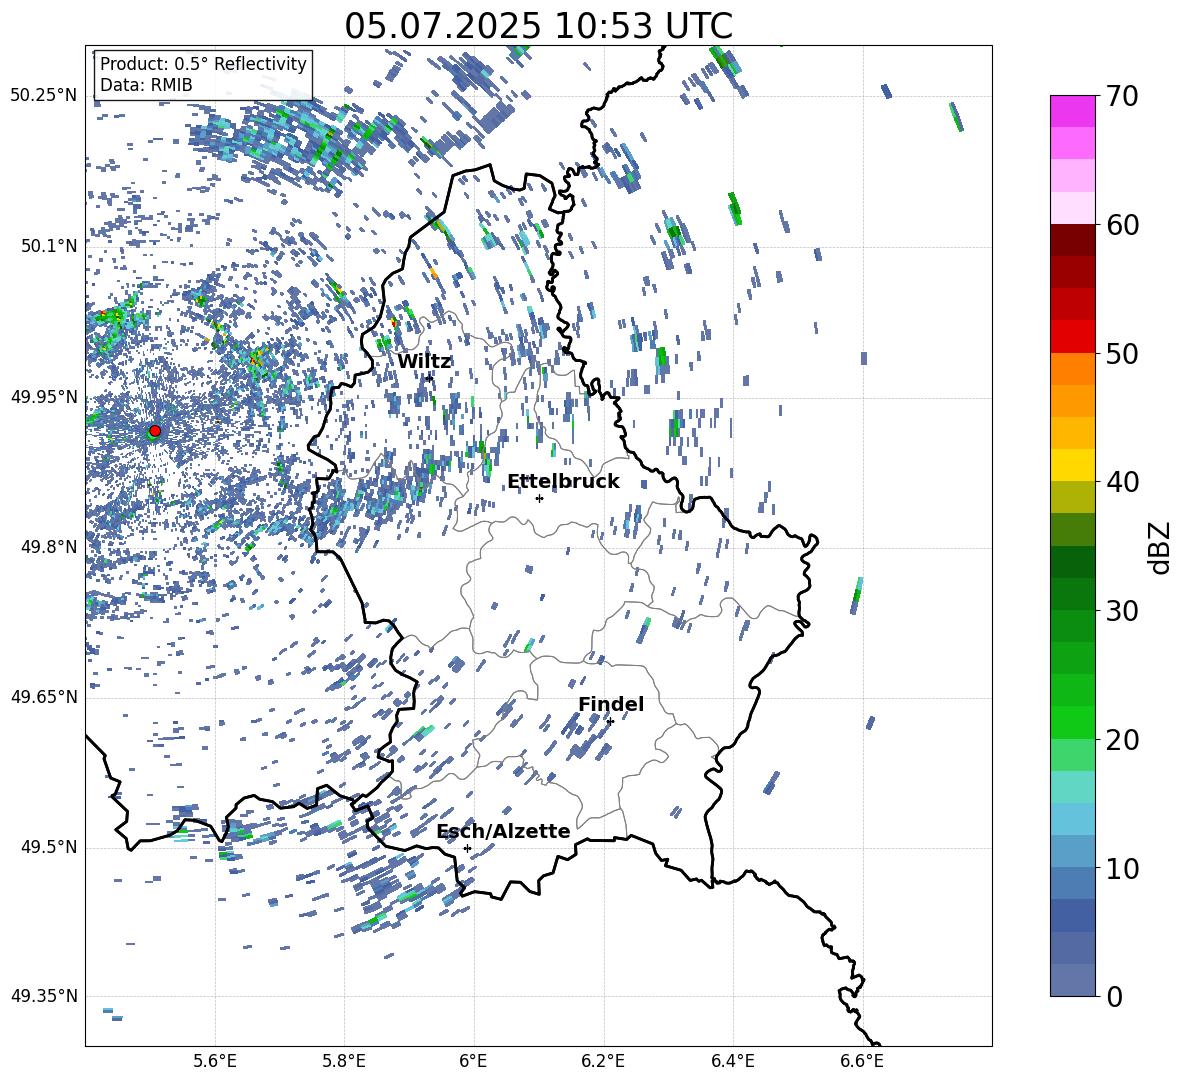Image resolution: width=1184 pixels, height=1081 pixels.
Task: Click the 50.25°N latitude label
Action: click(44, 96)
